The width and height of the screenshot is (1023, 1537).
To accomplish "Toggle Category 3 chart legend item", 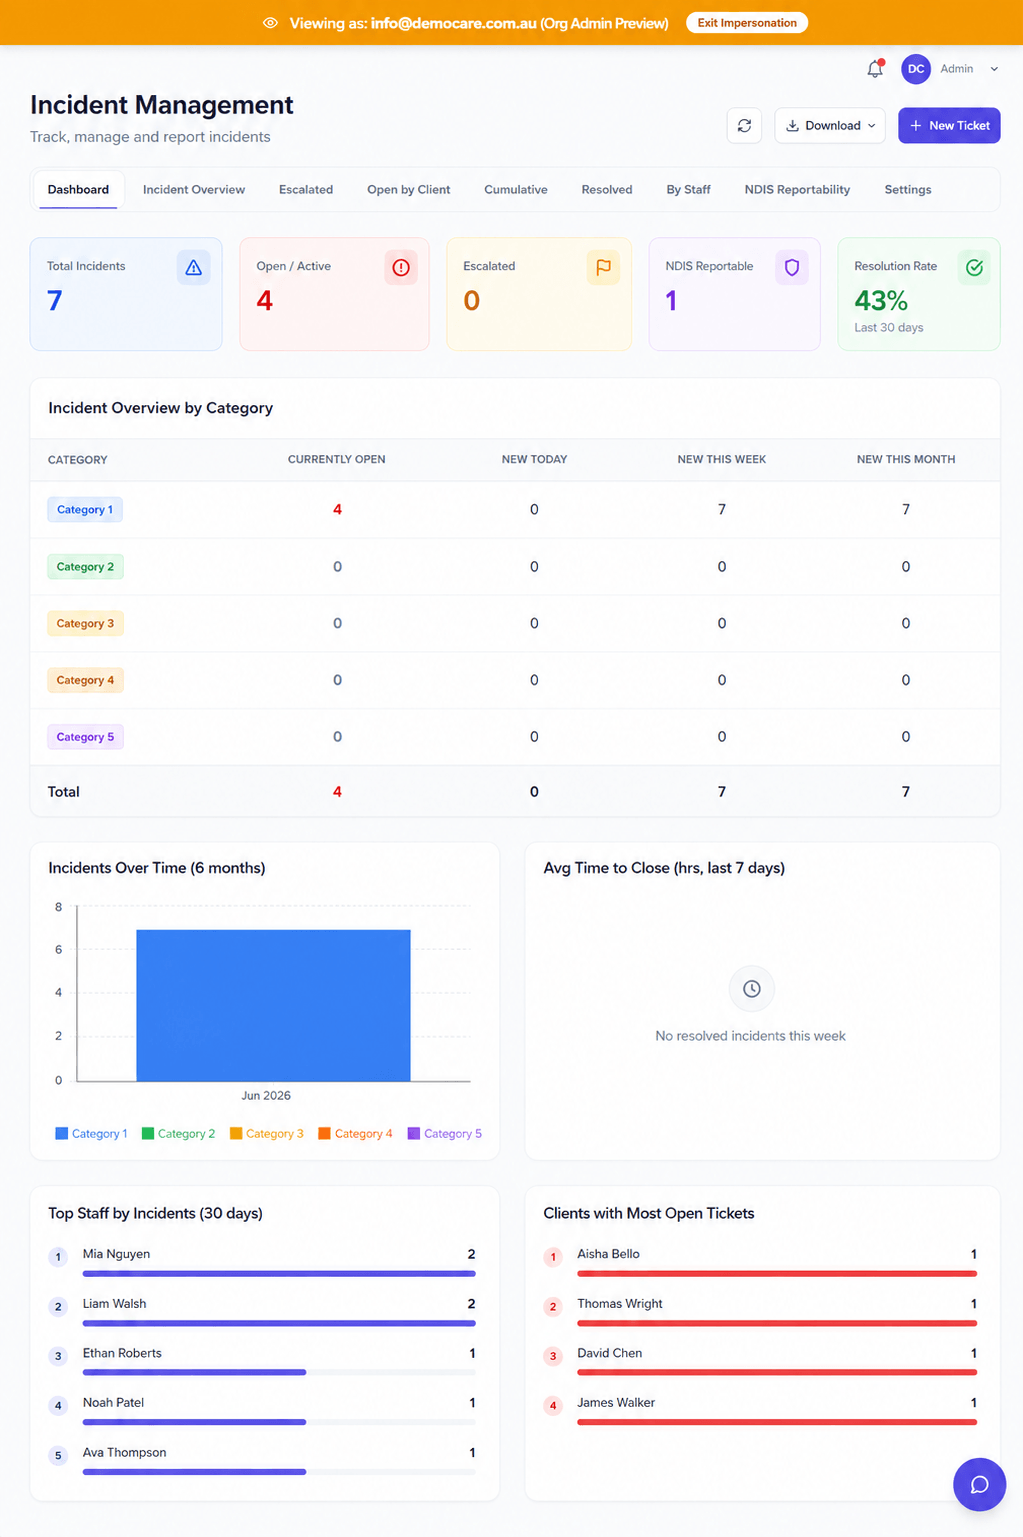I will click(266, 1133).
